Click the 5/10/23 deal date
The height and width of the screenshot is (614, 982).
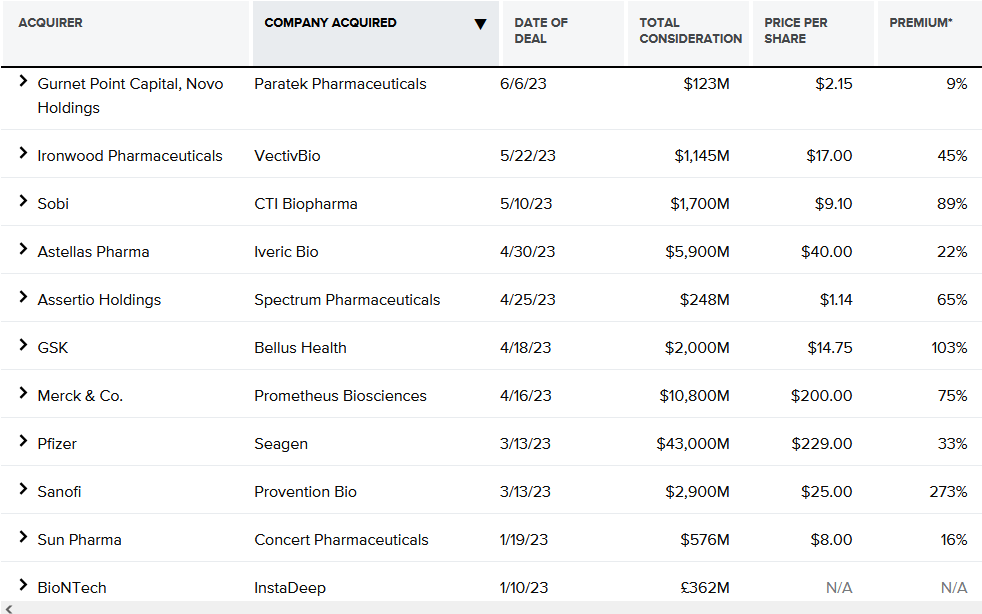coord(526,204)
